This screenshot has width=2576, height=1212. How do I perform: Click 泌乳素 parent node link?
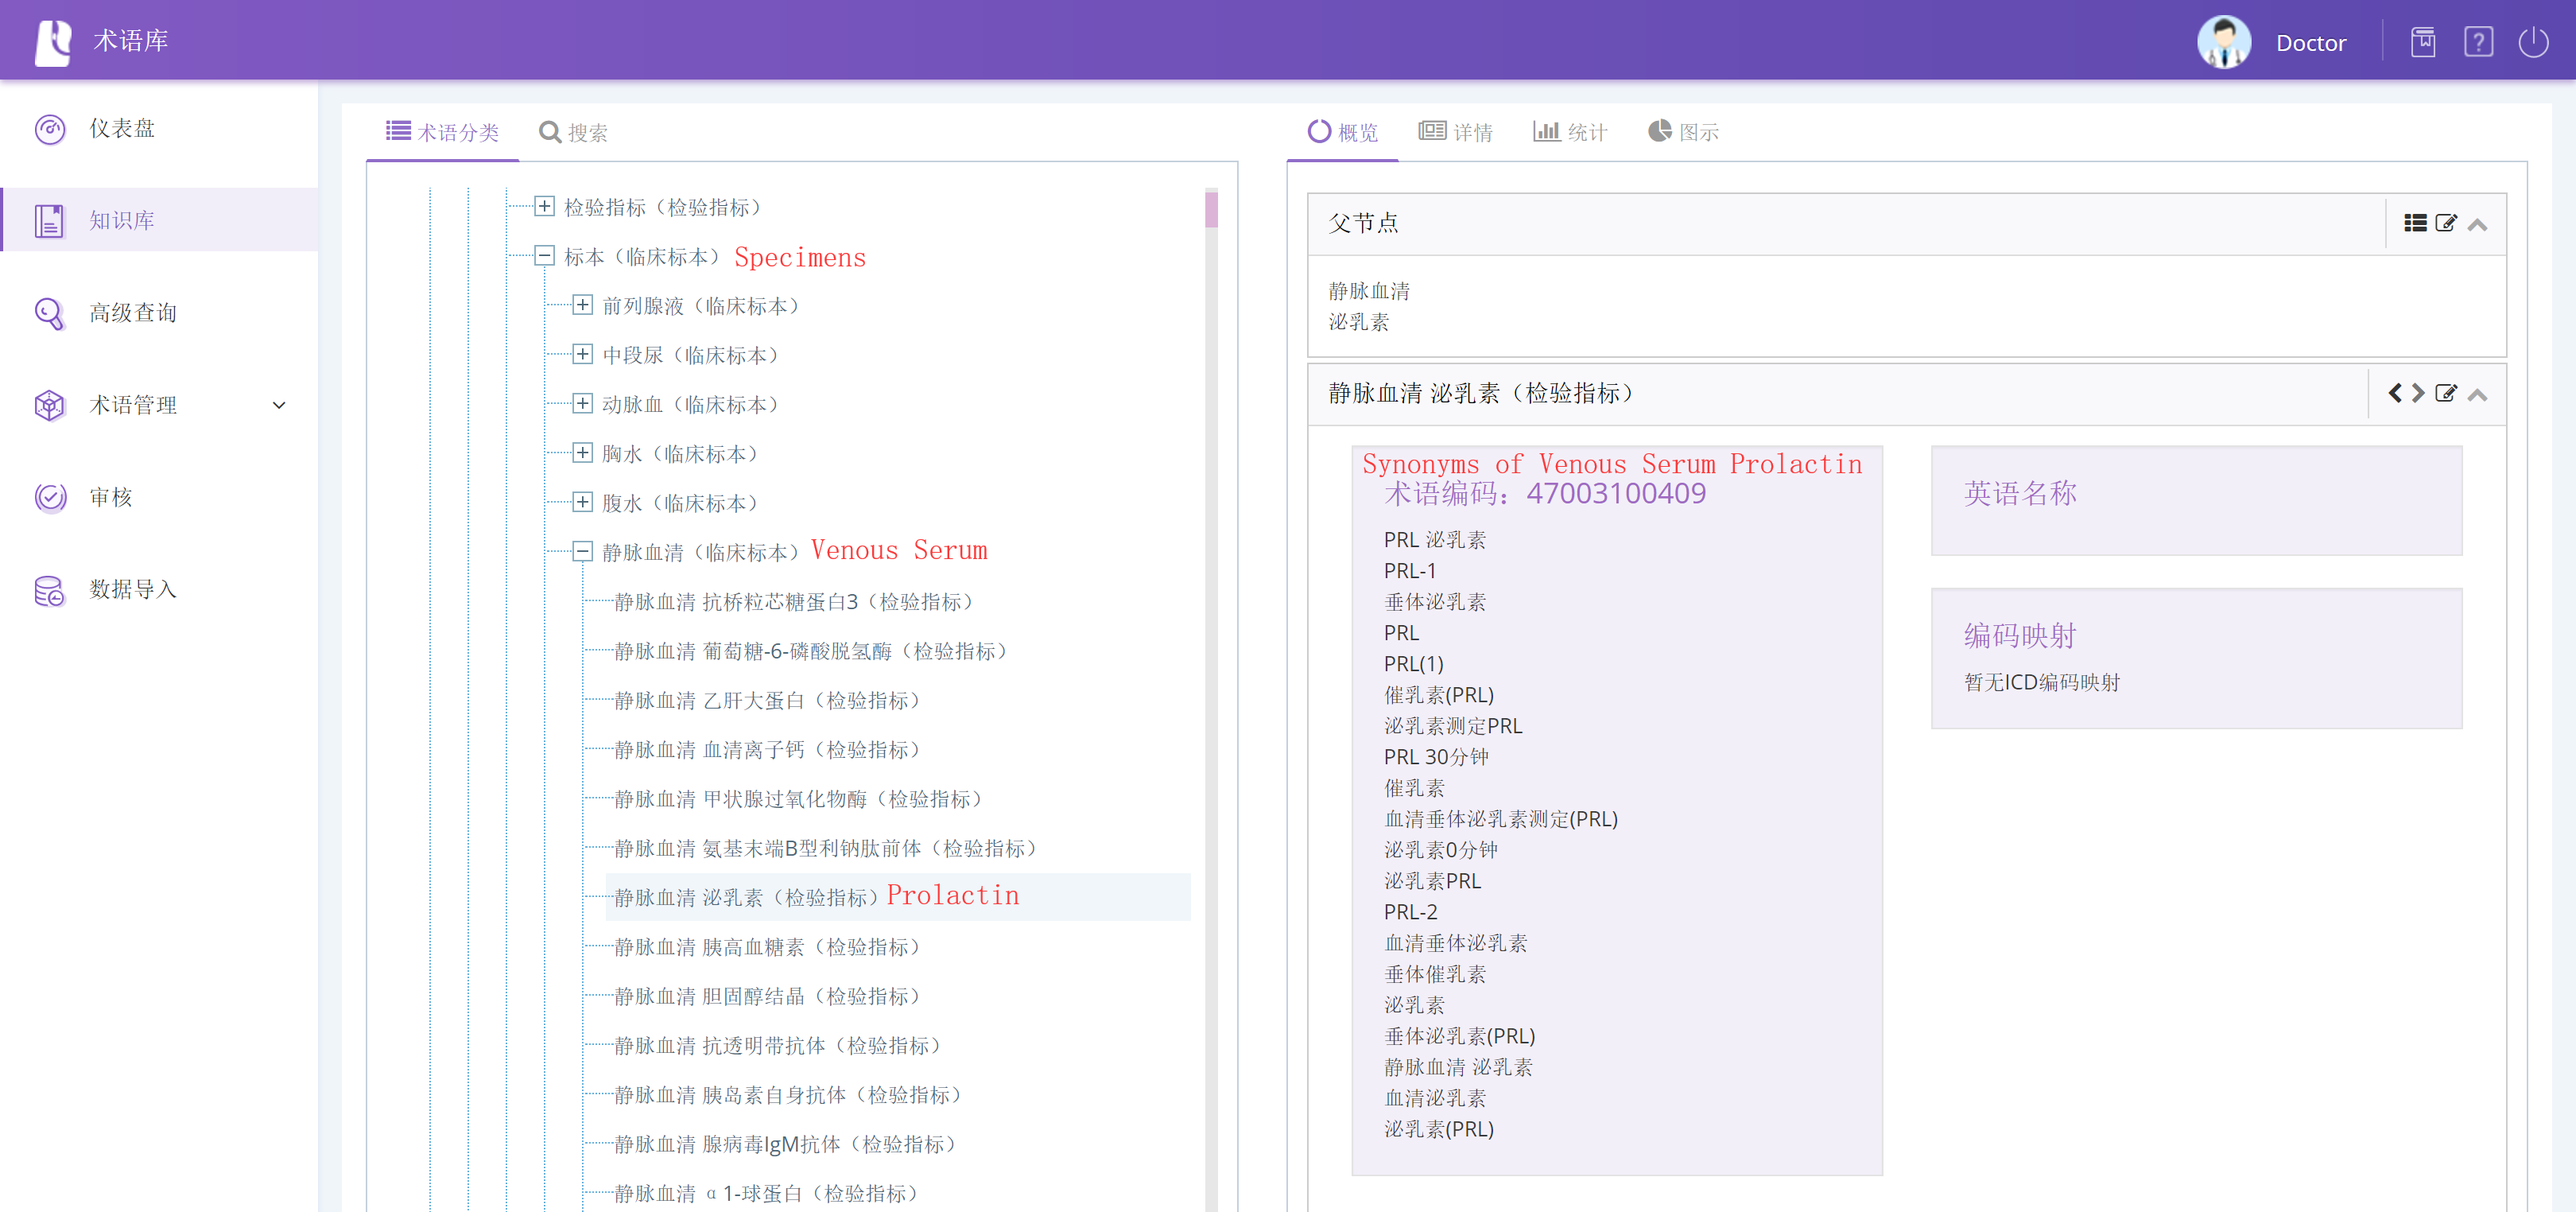[1358, 322]
